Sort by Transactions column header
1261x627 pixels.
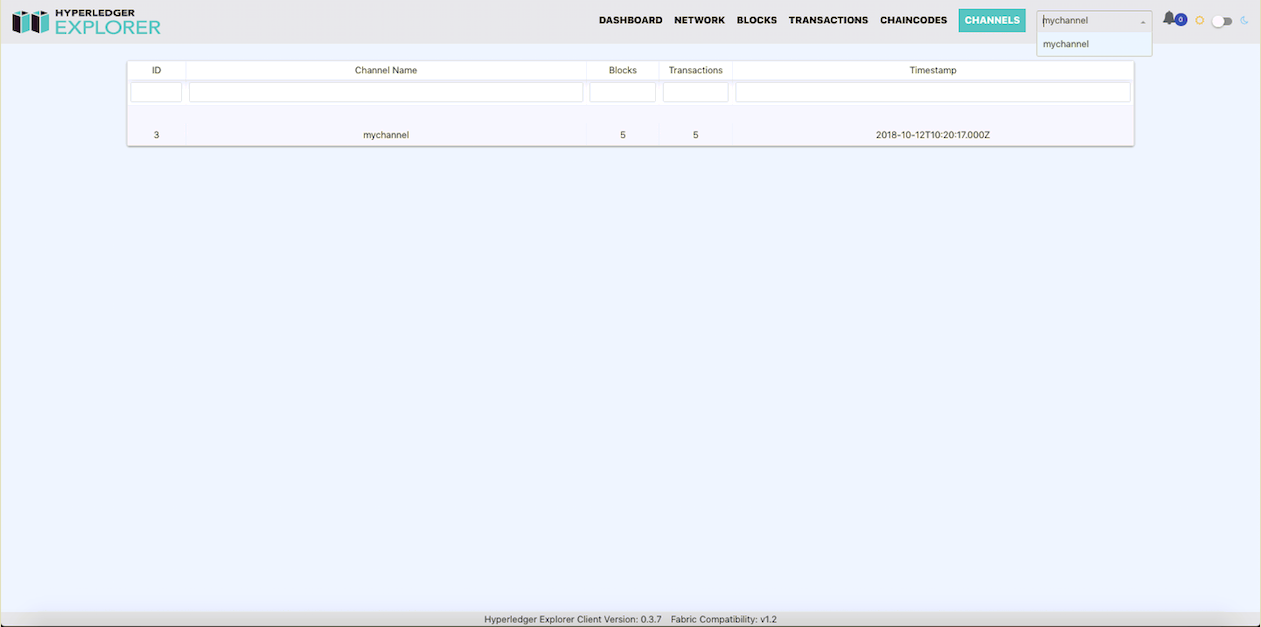tap(696, 70)
